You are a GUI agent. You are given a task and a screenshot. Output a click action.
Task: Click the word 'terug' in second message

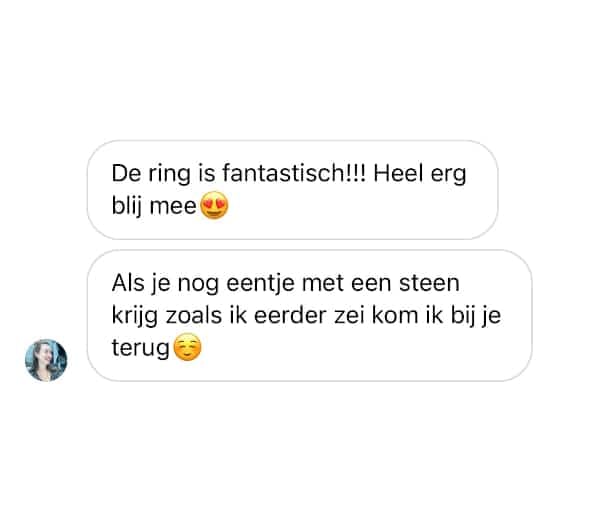140,349
